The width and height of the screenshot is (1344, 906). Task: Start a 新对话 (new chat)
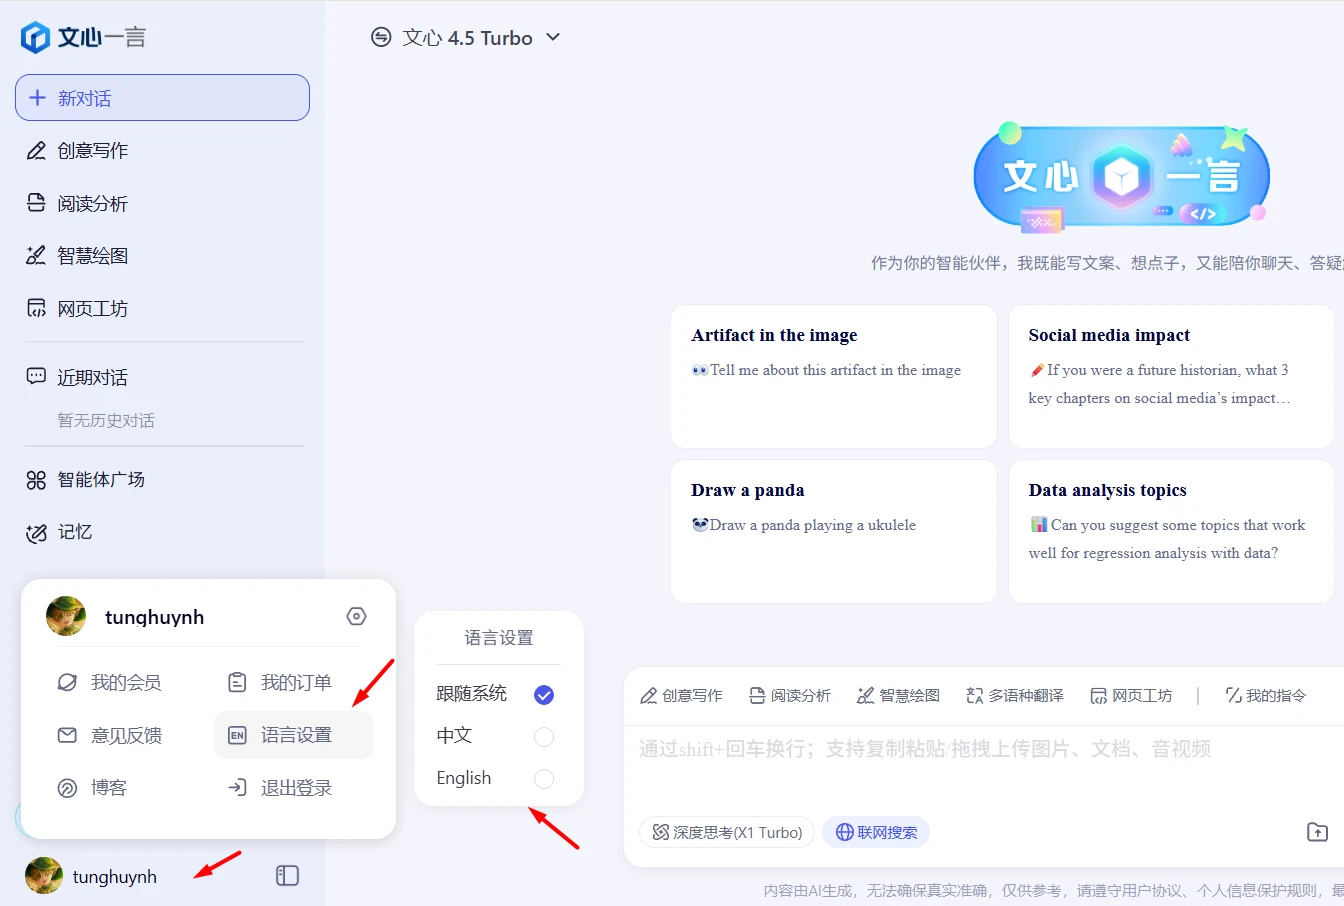162,98
